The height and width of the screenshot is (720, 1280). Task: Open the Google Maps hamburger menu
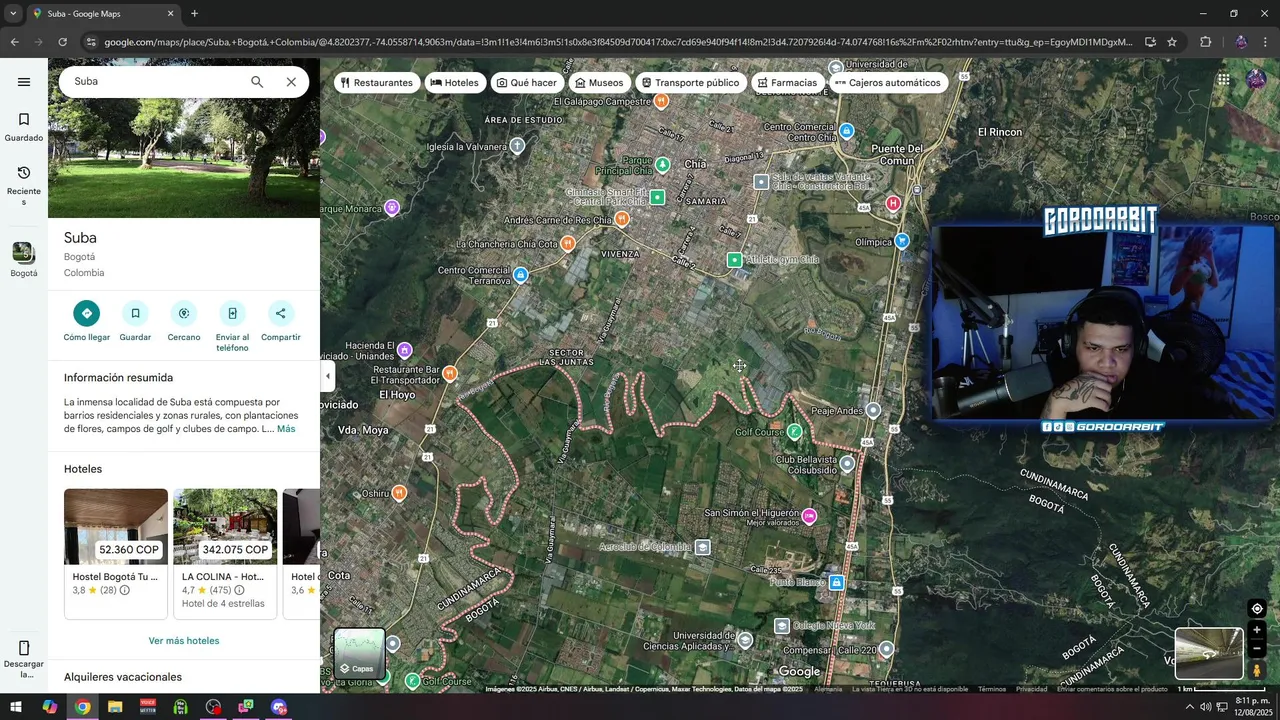coord(24,82)
